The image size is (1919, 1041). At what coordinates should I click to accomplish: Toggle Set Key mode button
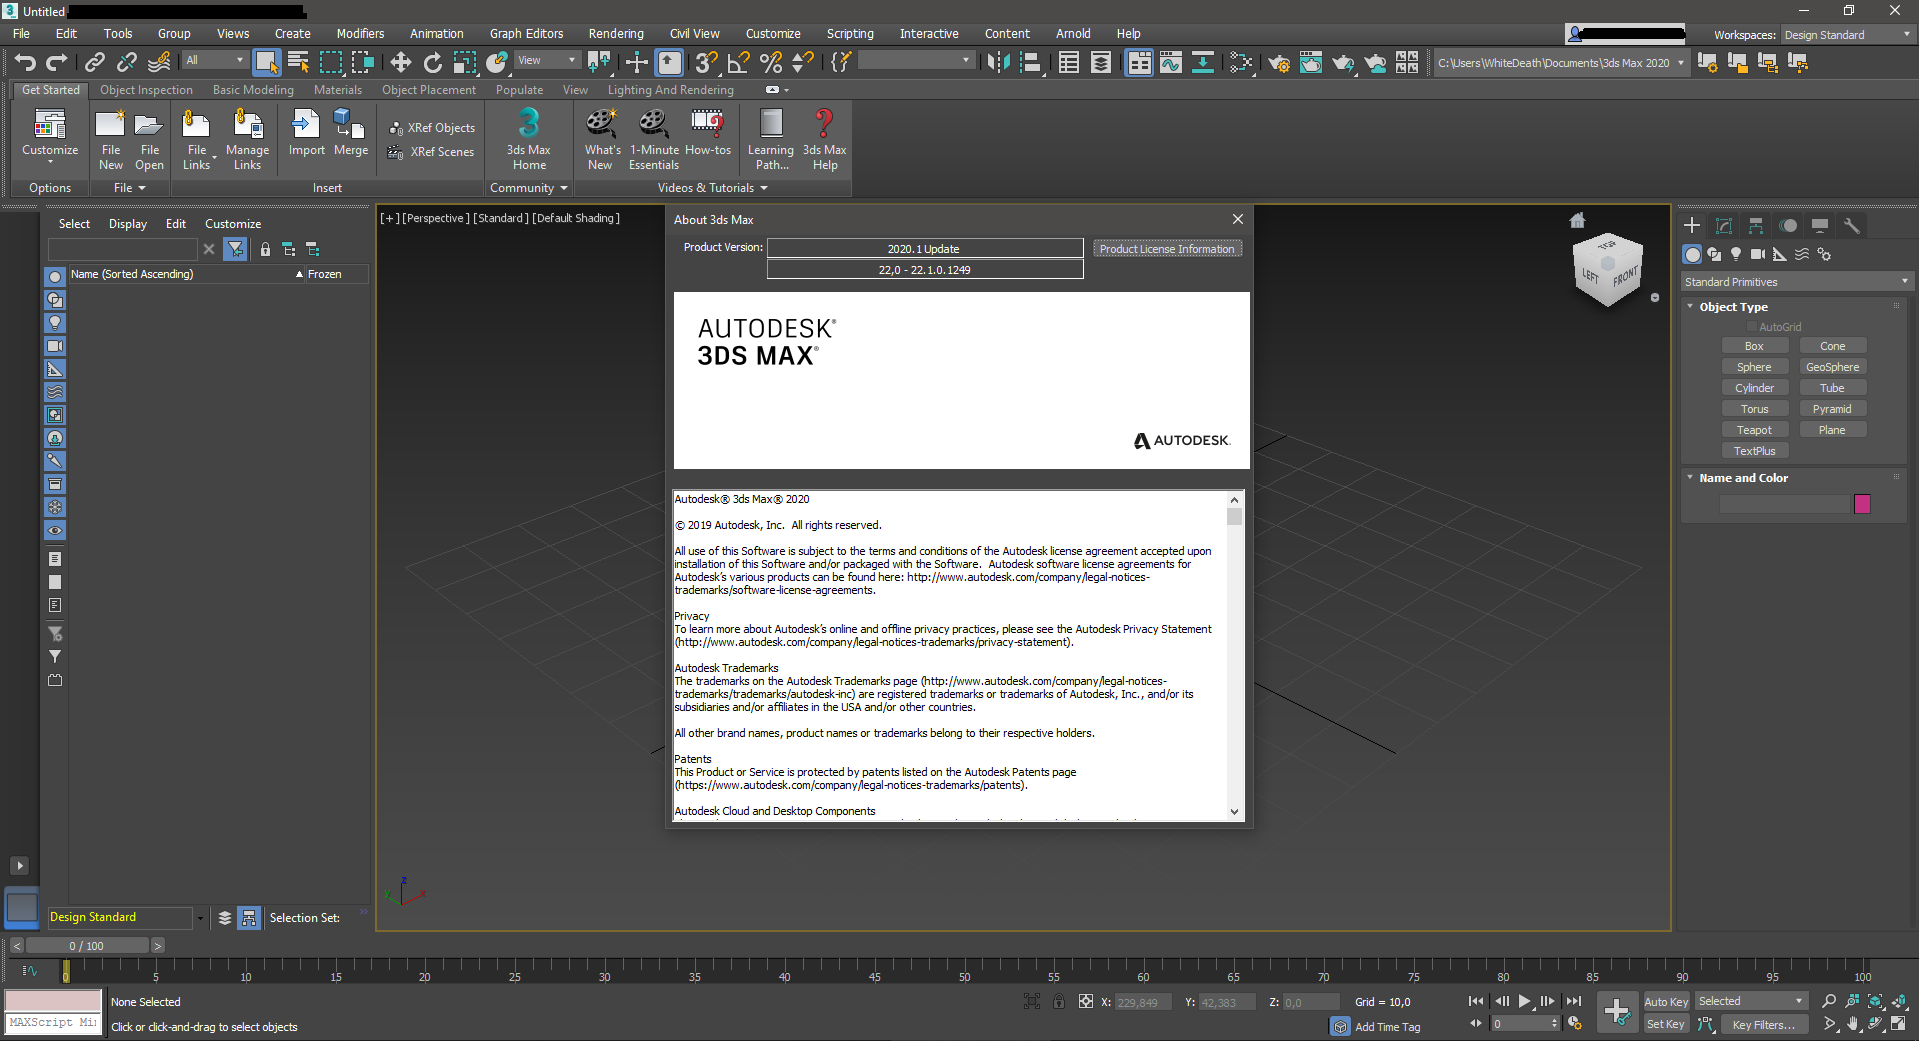pos(1666,1024)
